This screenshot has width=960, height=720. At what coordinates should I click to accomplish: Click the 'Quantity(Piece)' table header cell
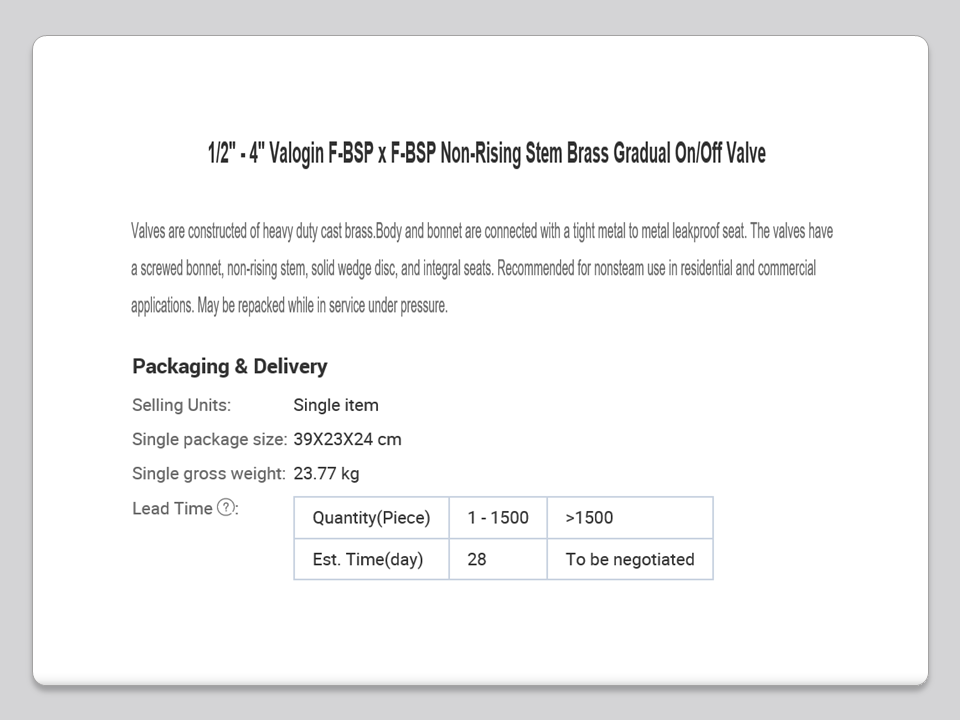click(x=371, y=518)
